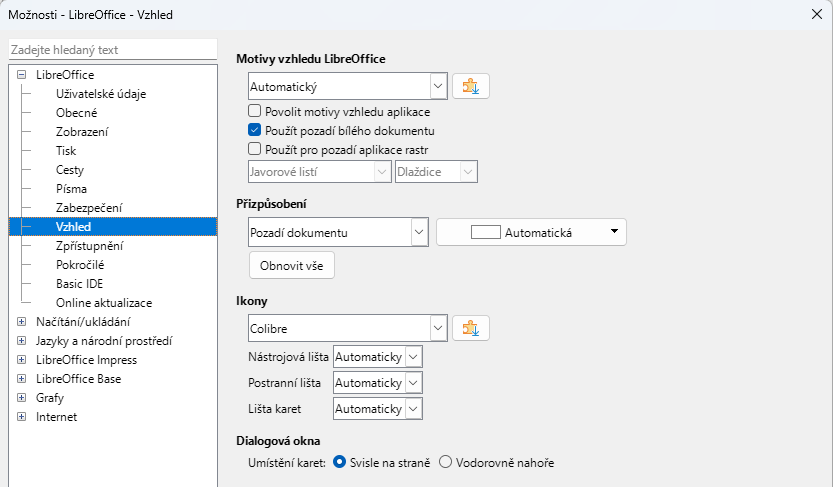Image resolution: width=833 pixels, height=487 pixels.
Task: Select Pokročilé in the options tree
Action: pyautogui.click(x=80, y=264)
